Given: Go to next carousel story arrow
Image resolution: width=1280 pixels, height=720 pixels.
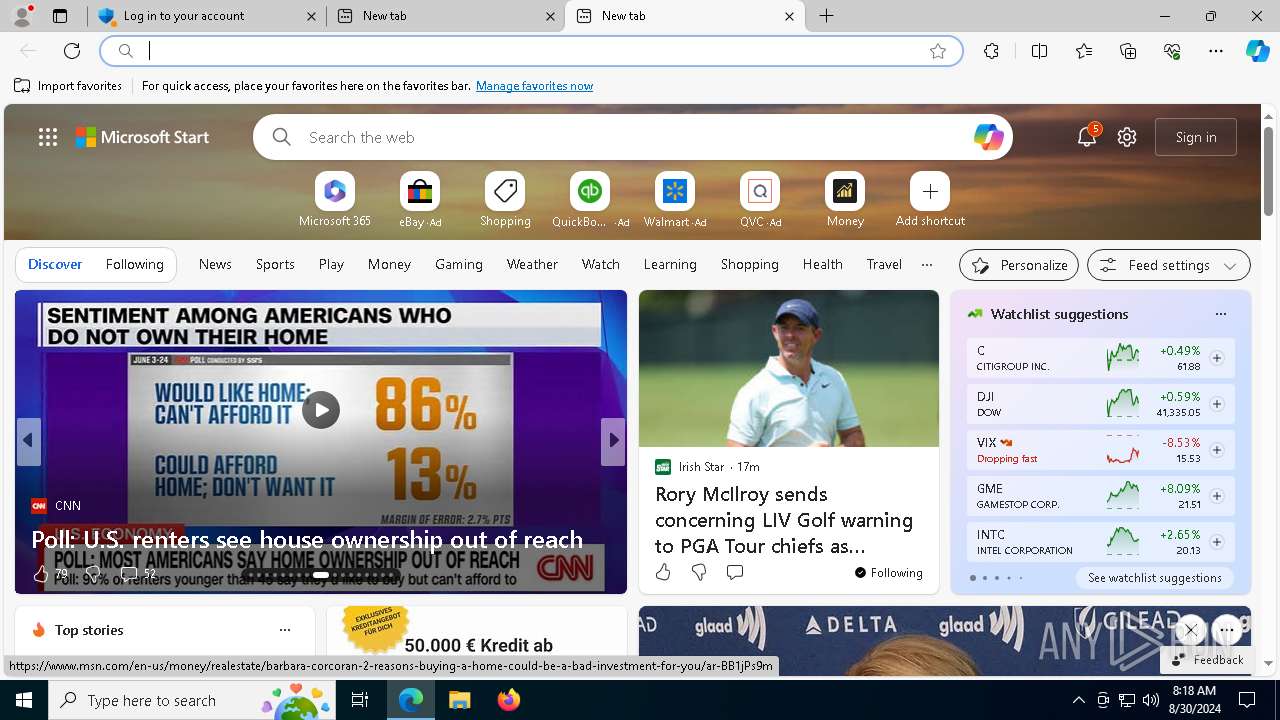Looking at the screenshot, I should (x=613, y=440).
